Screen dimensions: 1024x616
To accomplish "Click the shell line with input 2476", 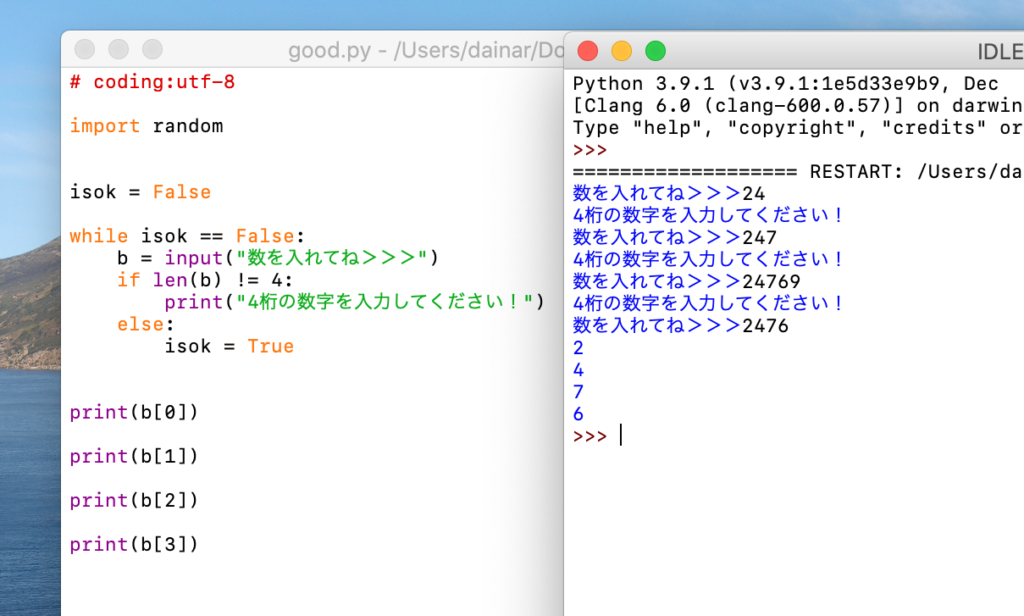I will point(680,325).
